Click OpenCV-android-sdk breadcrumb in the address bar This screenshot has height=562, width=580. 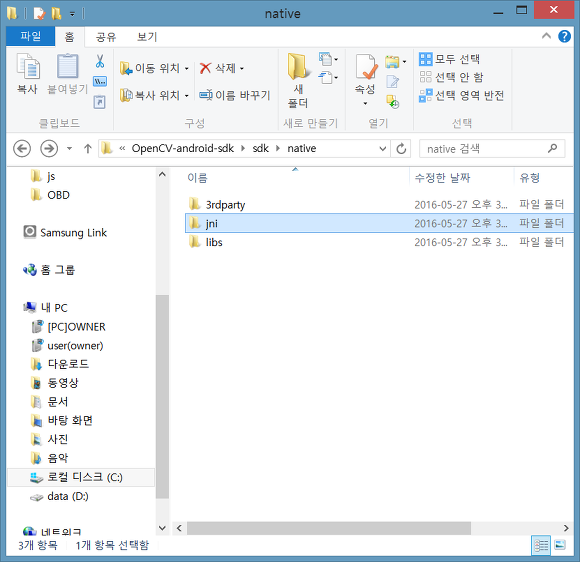[x=183, y=149]
